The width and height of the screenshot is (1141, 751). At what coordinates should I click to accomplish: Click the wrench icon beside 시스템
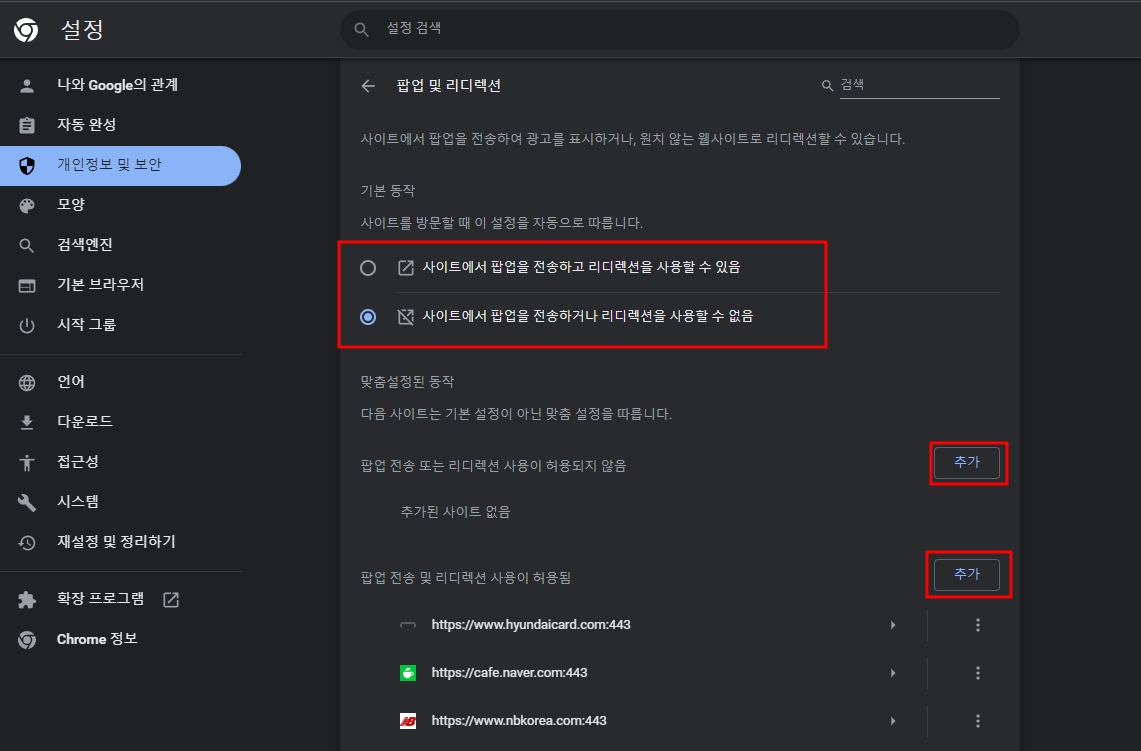[x=26, y=501]
